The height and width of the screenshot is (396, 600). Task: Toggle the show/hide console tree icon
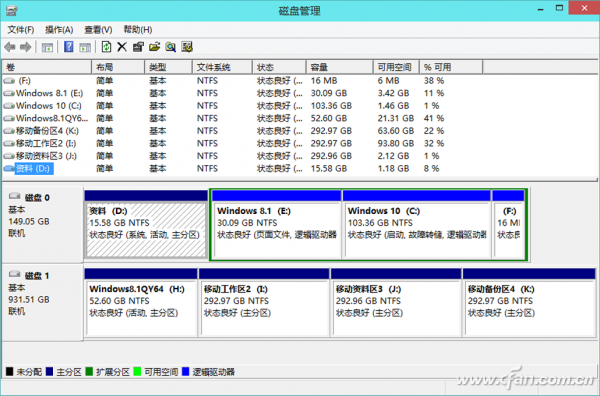pos(47,47)
